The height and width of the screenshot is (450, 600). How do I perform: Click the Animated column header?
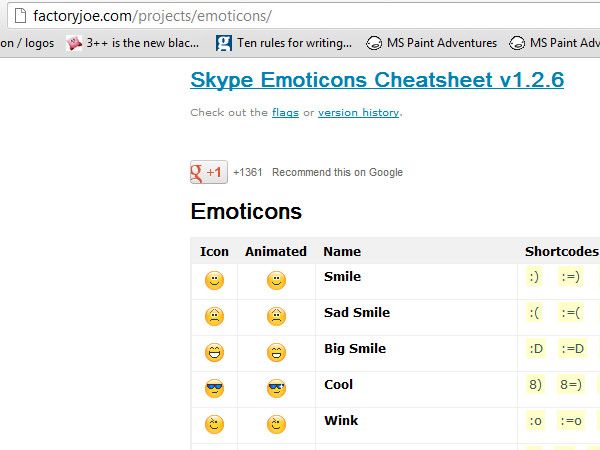coord(276,251)
